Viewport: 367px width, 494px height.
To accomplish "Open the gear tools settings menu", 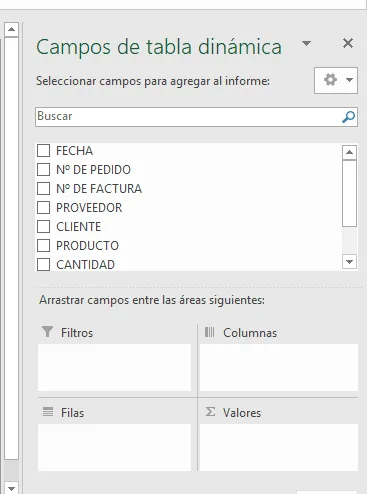I will click(330, 80).
